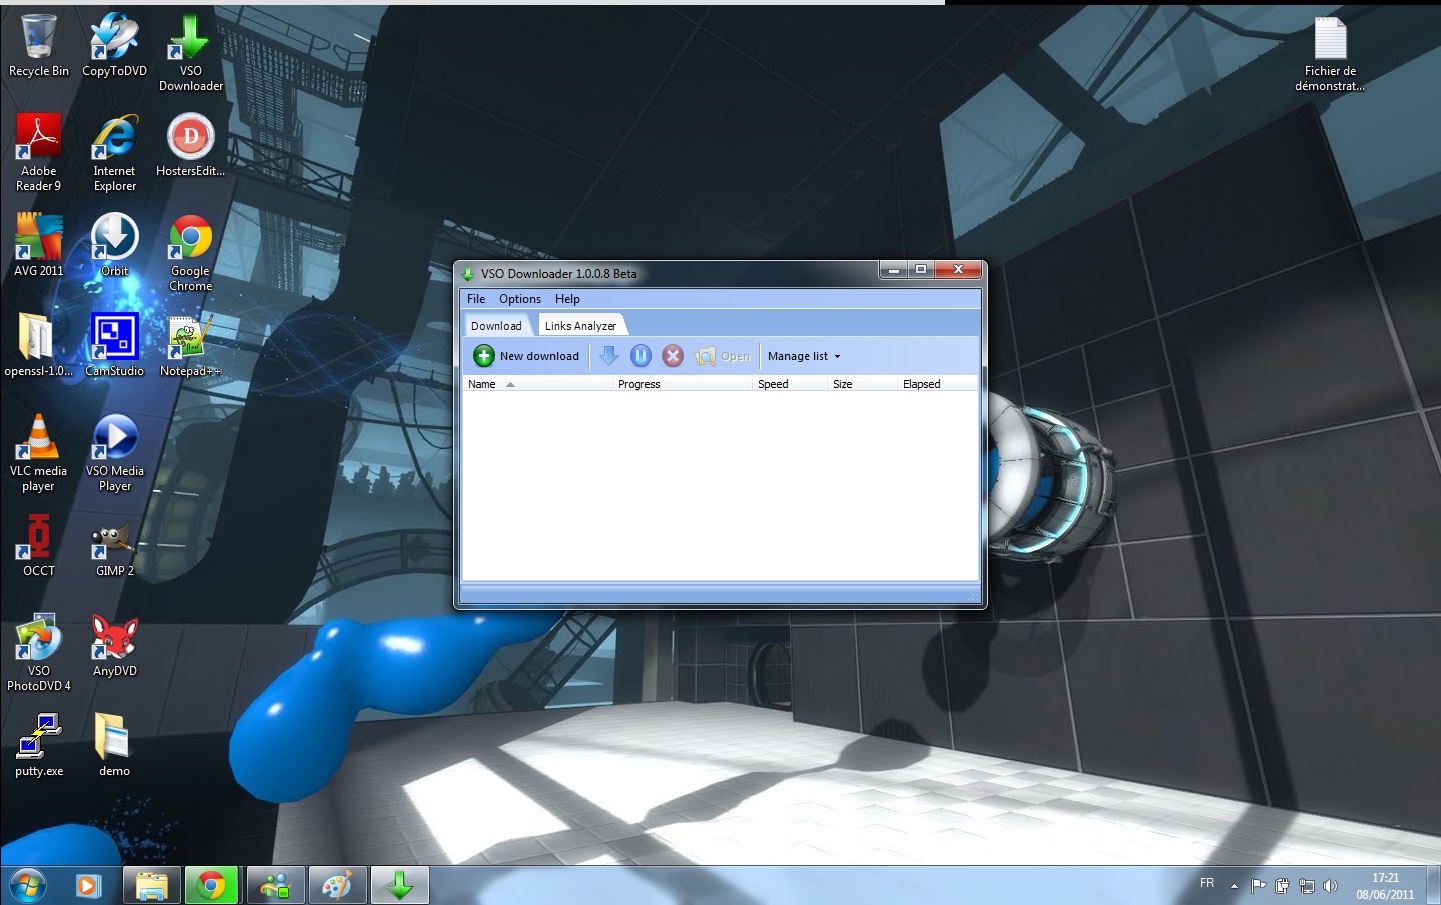Show hidden system tray icons
This screenshot has width=1441, height=905.
[x=1234, y=886]
